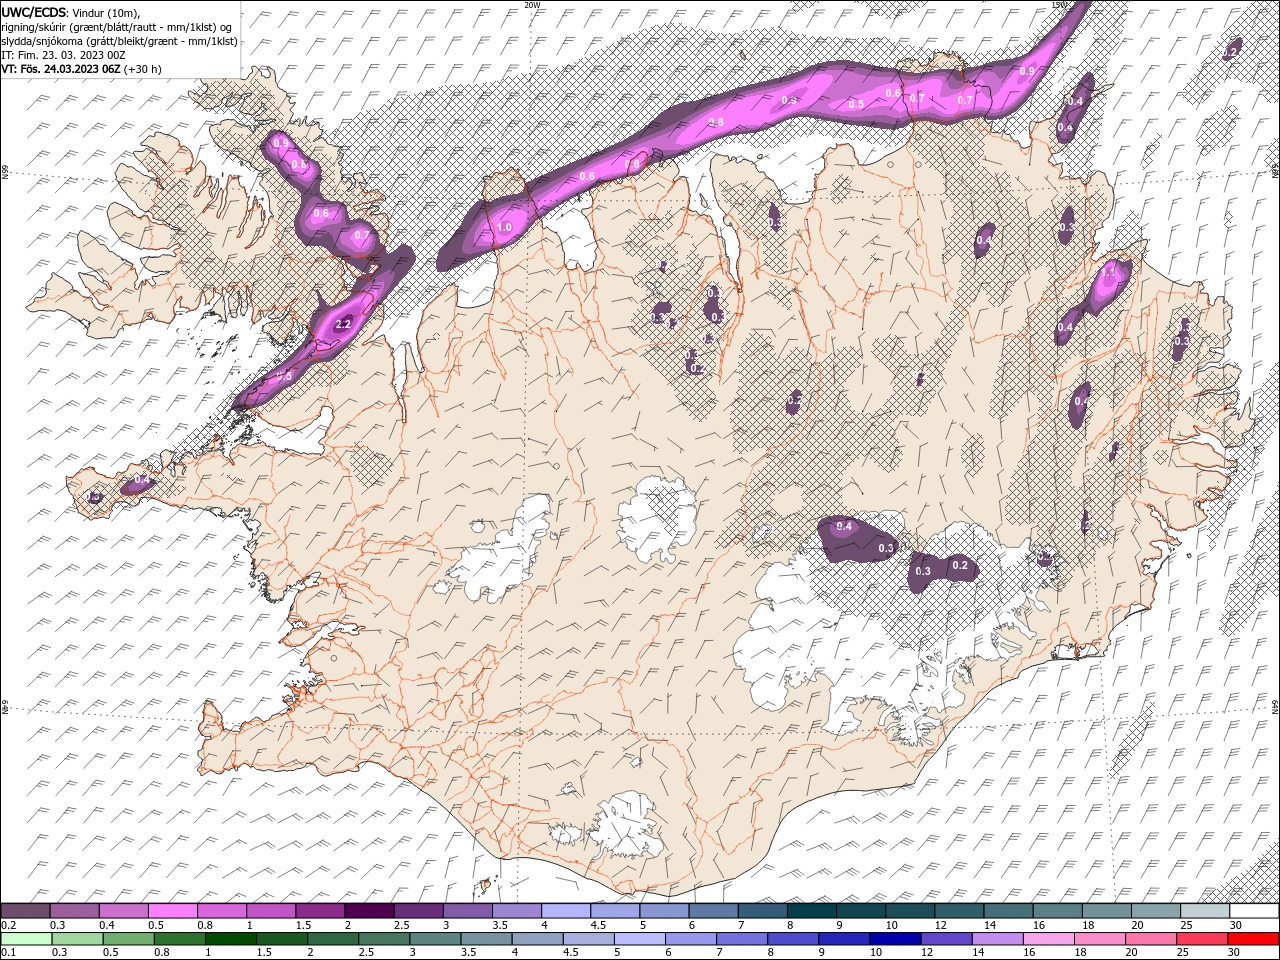Pick the darkest purple snow swatch between 2 and 2.5
Screen dimensions: 1280x960
(368, 911)
